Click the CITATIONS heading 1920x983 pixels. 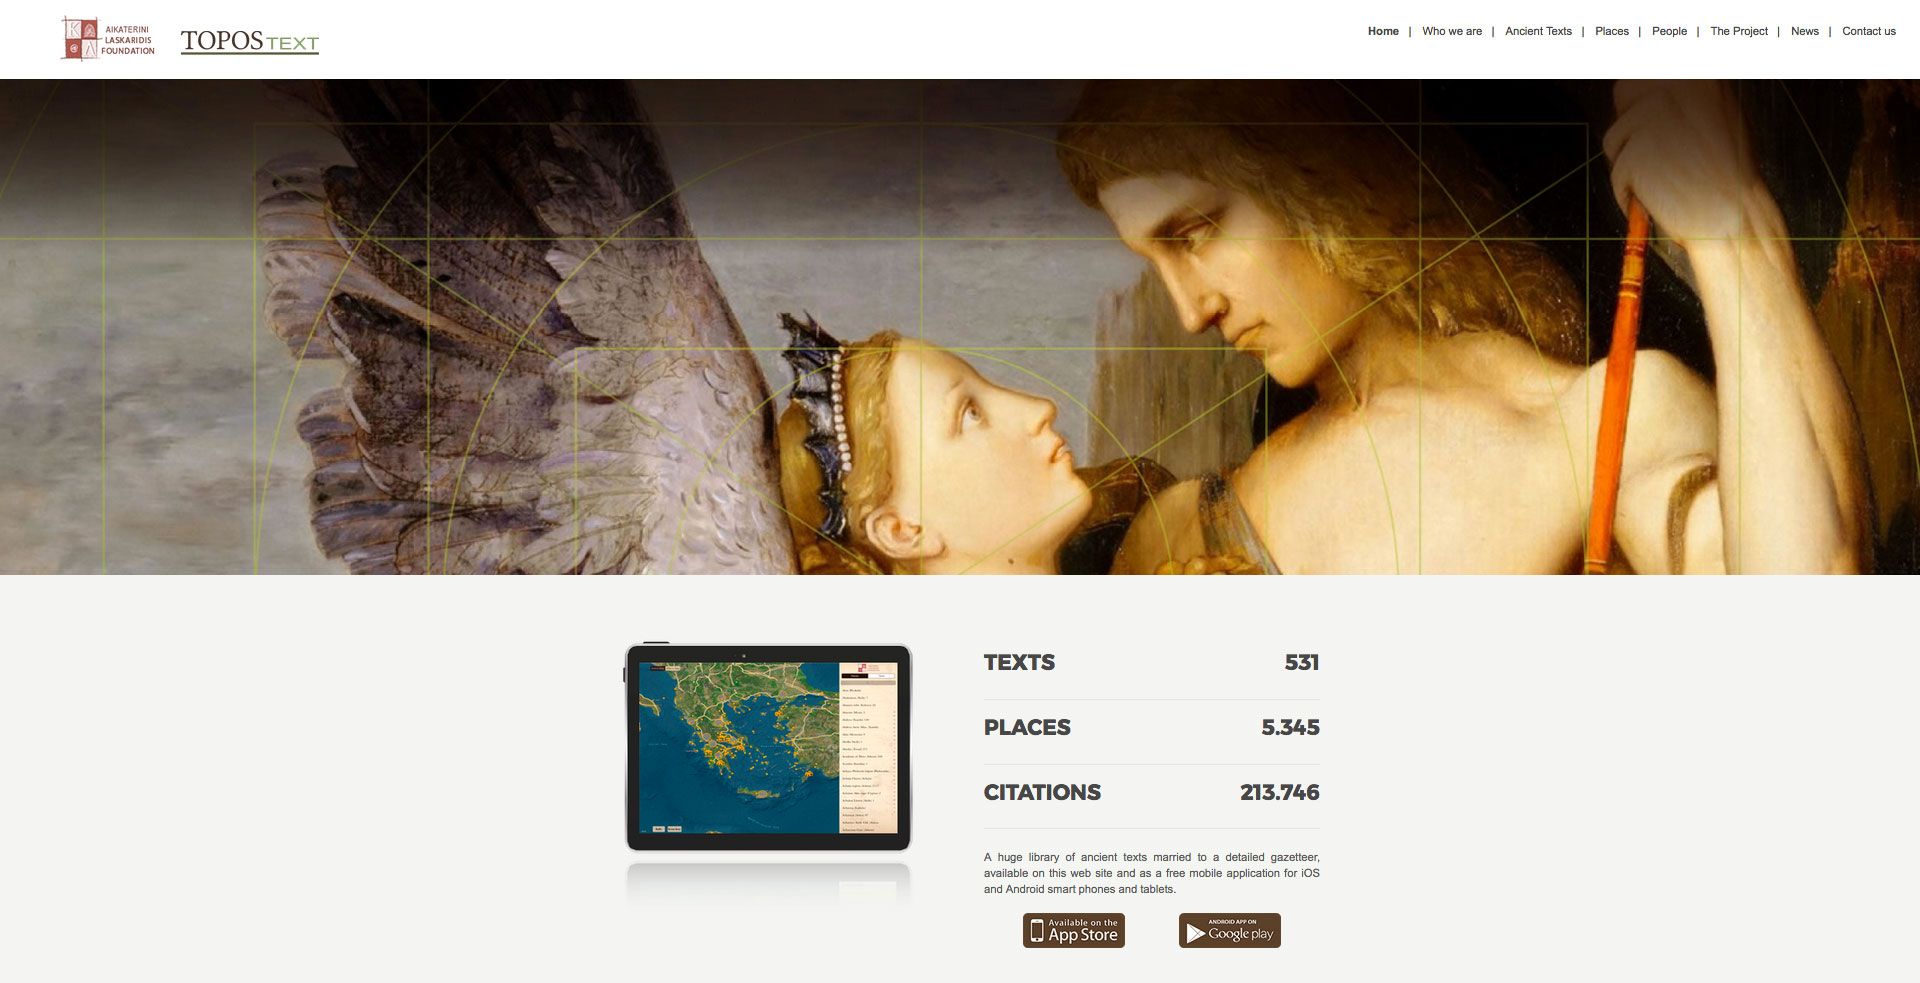point(1042,793)
